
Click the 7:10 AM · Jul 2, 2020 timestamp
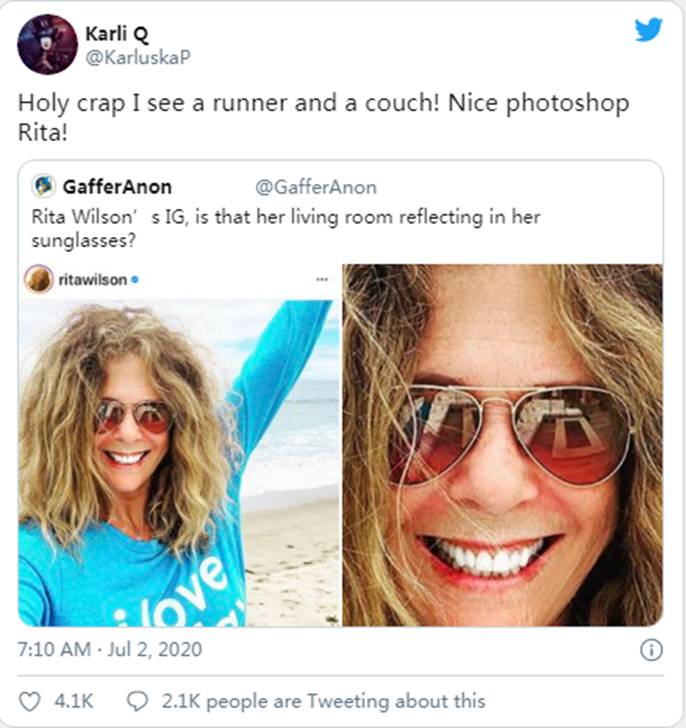(110, 650)
